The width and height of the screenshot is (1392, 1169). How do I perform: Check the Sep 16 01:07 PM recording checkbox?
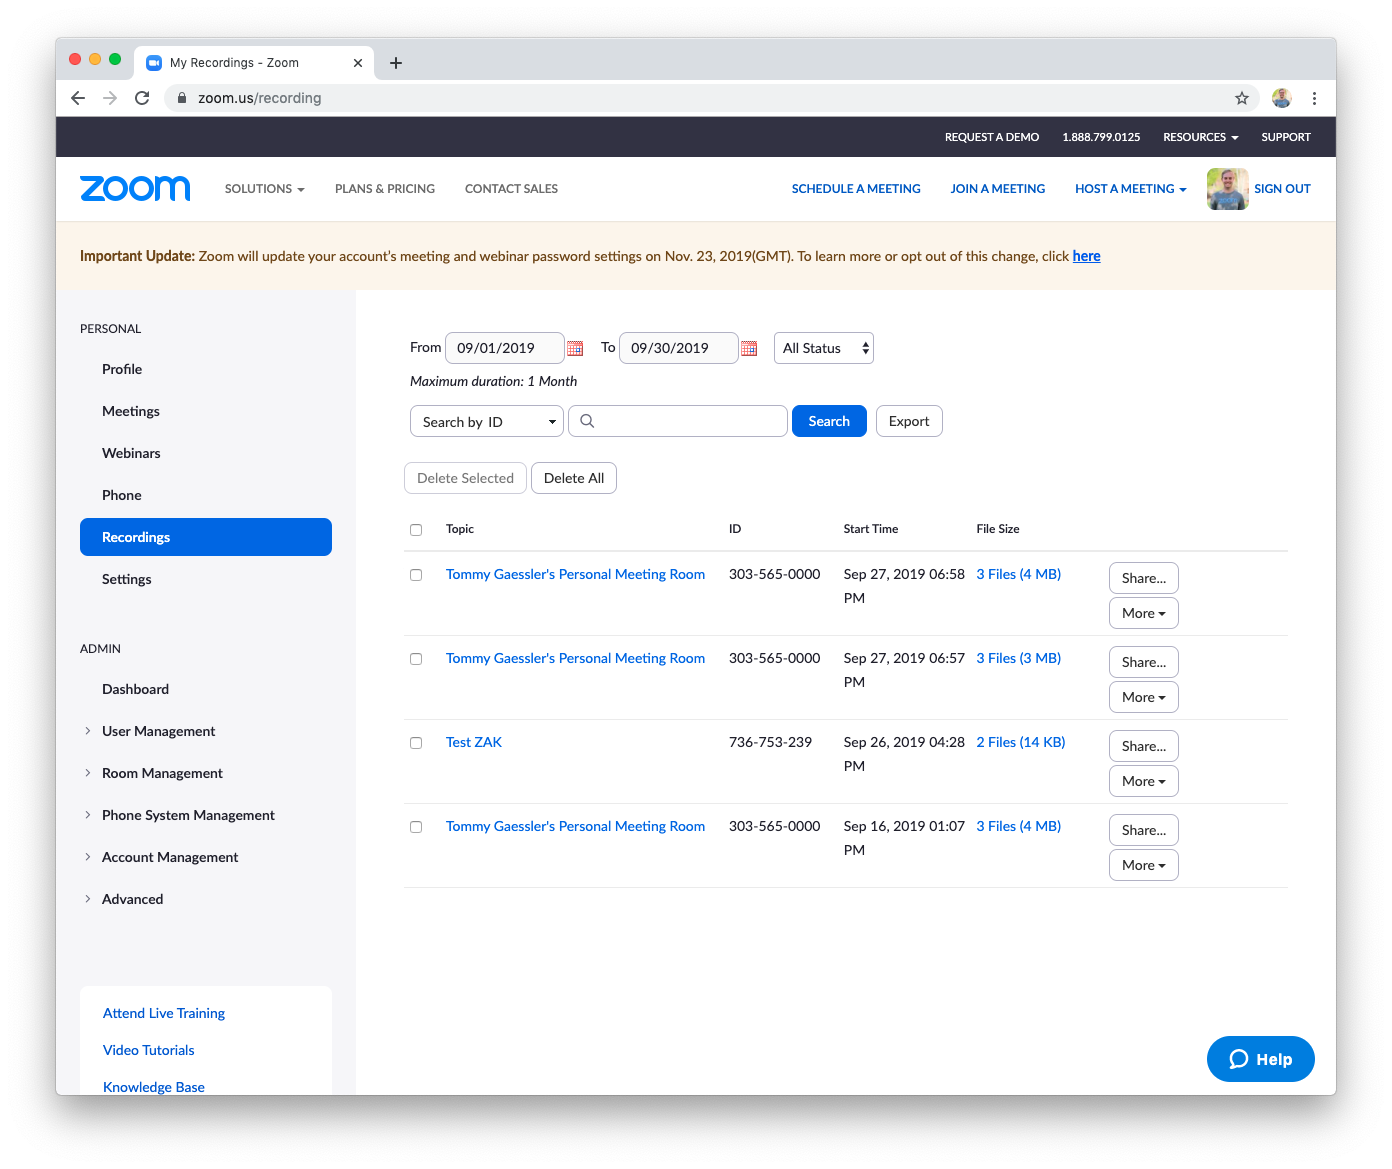pyautogui.click(x=416, y=827)
